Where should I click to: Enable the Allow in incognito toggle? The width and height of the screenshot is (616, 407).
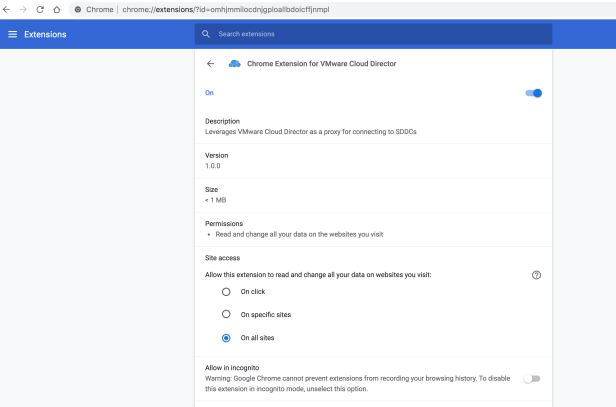click(x=531, y=378)
